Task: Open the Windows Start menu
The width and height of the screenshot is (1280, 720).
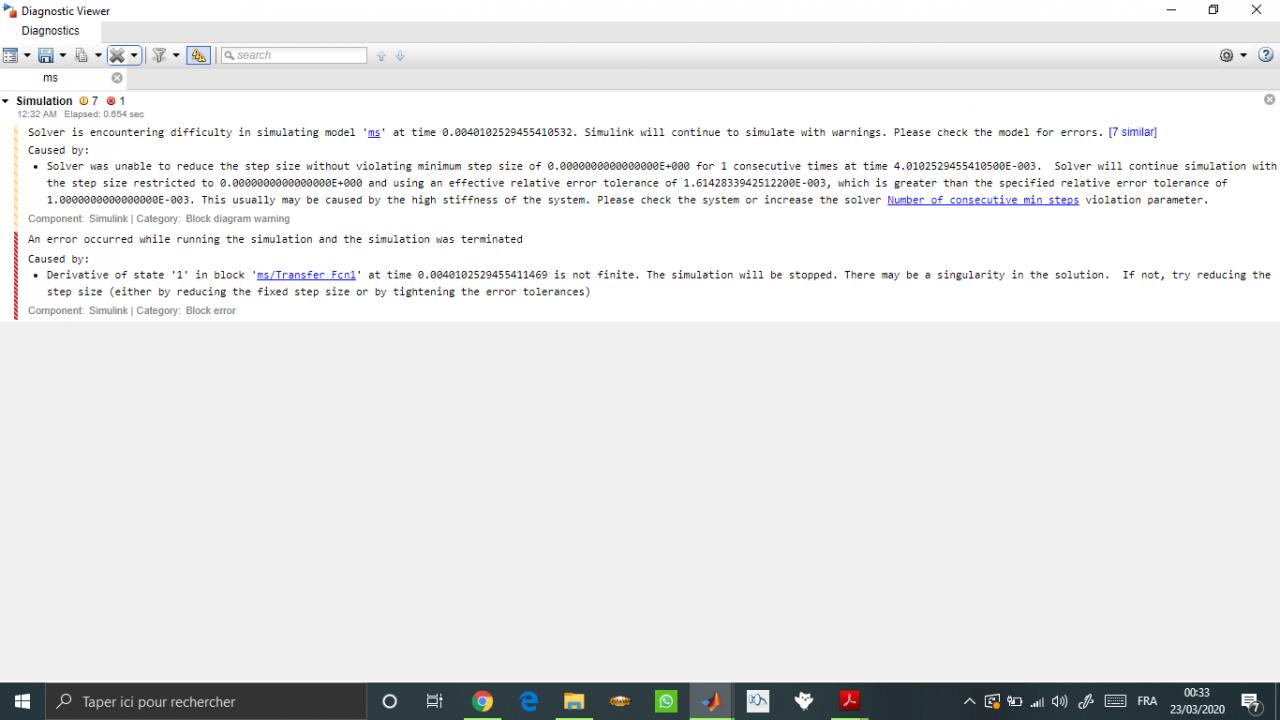Action: (x=22, y=701)
